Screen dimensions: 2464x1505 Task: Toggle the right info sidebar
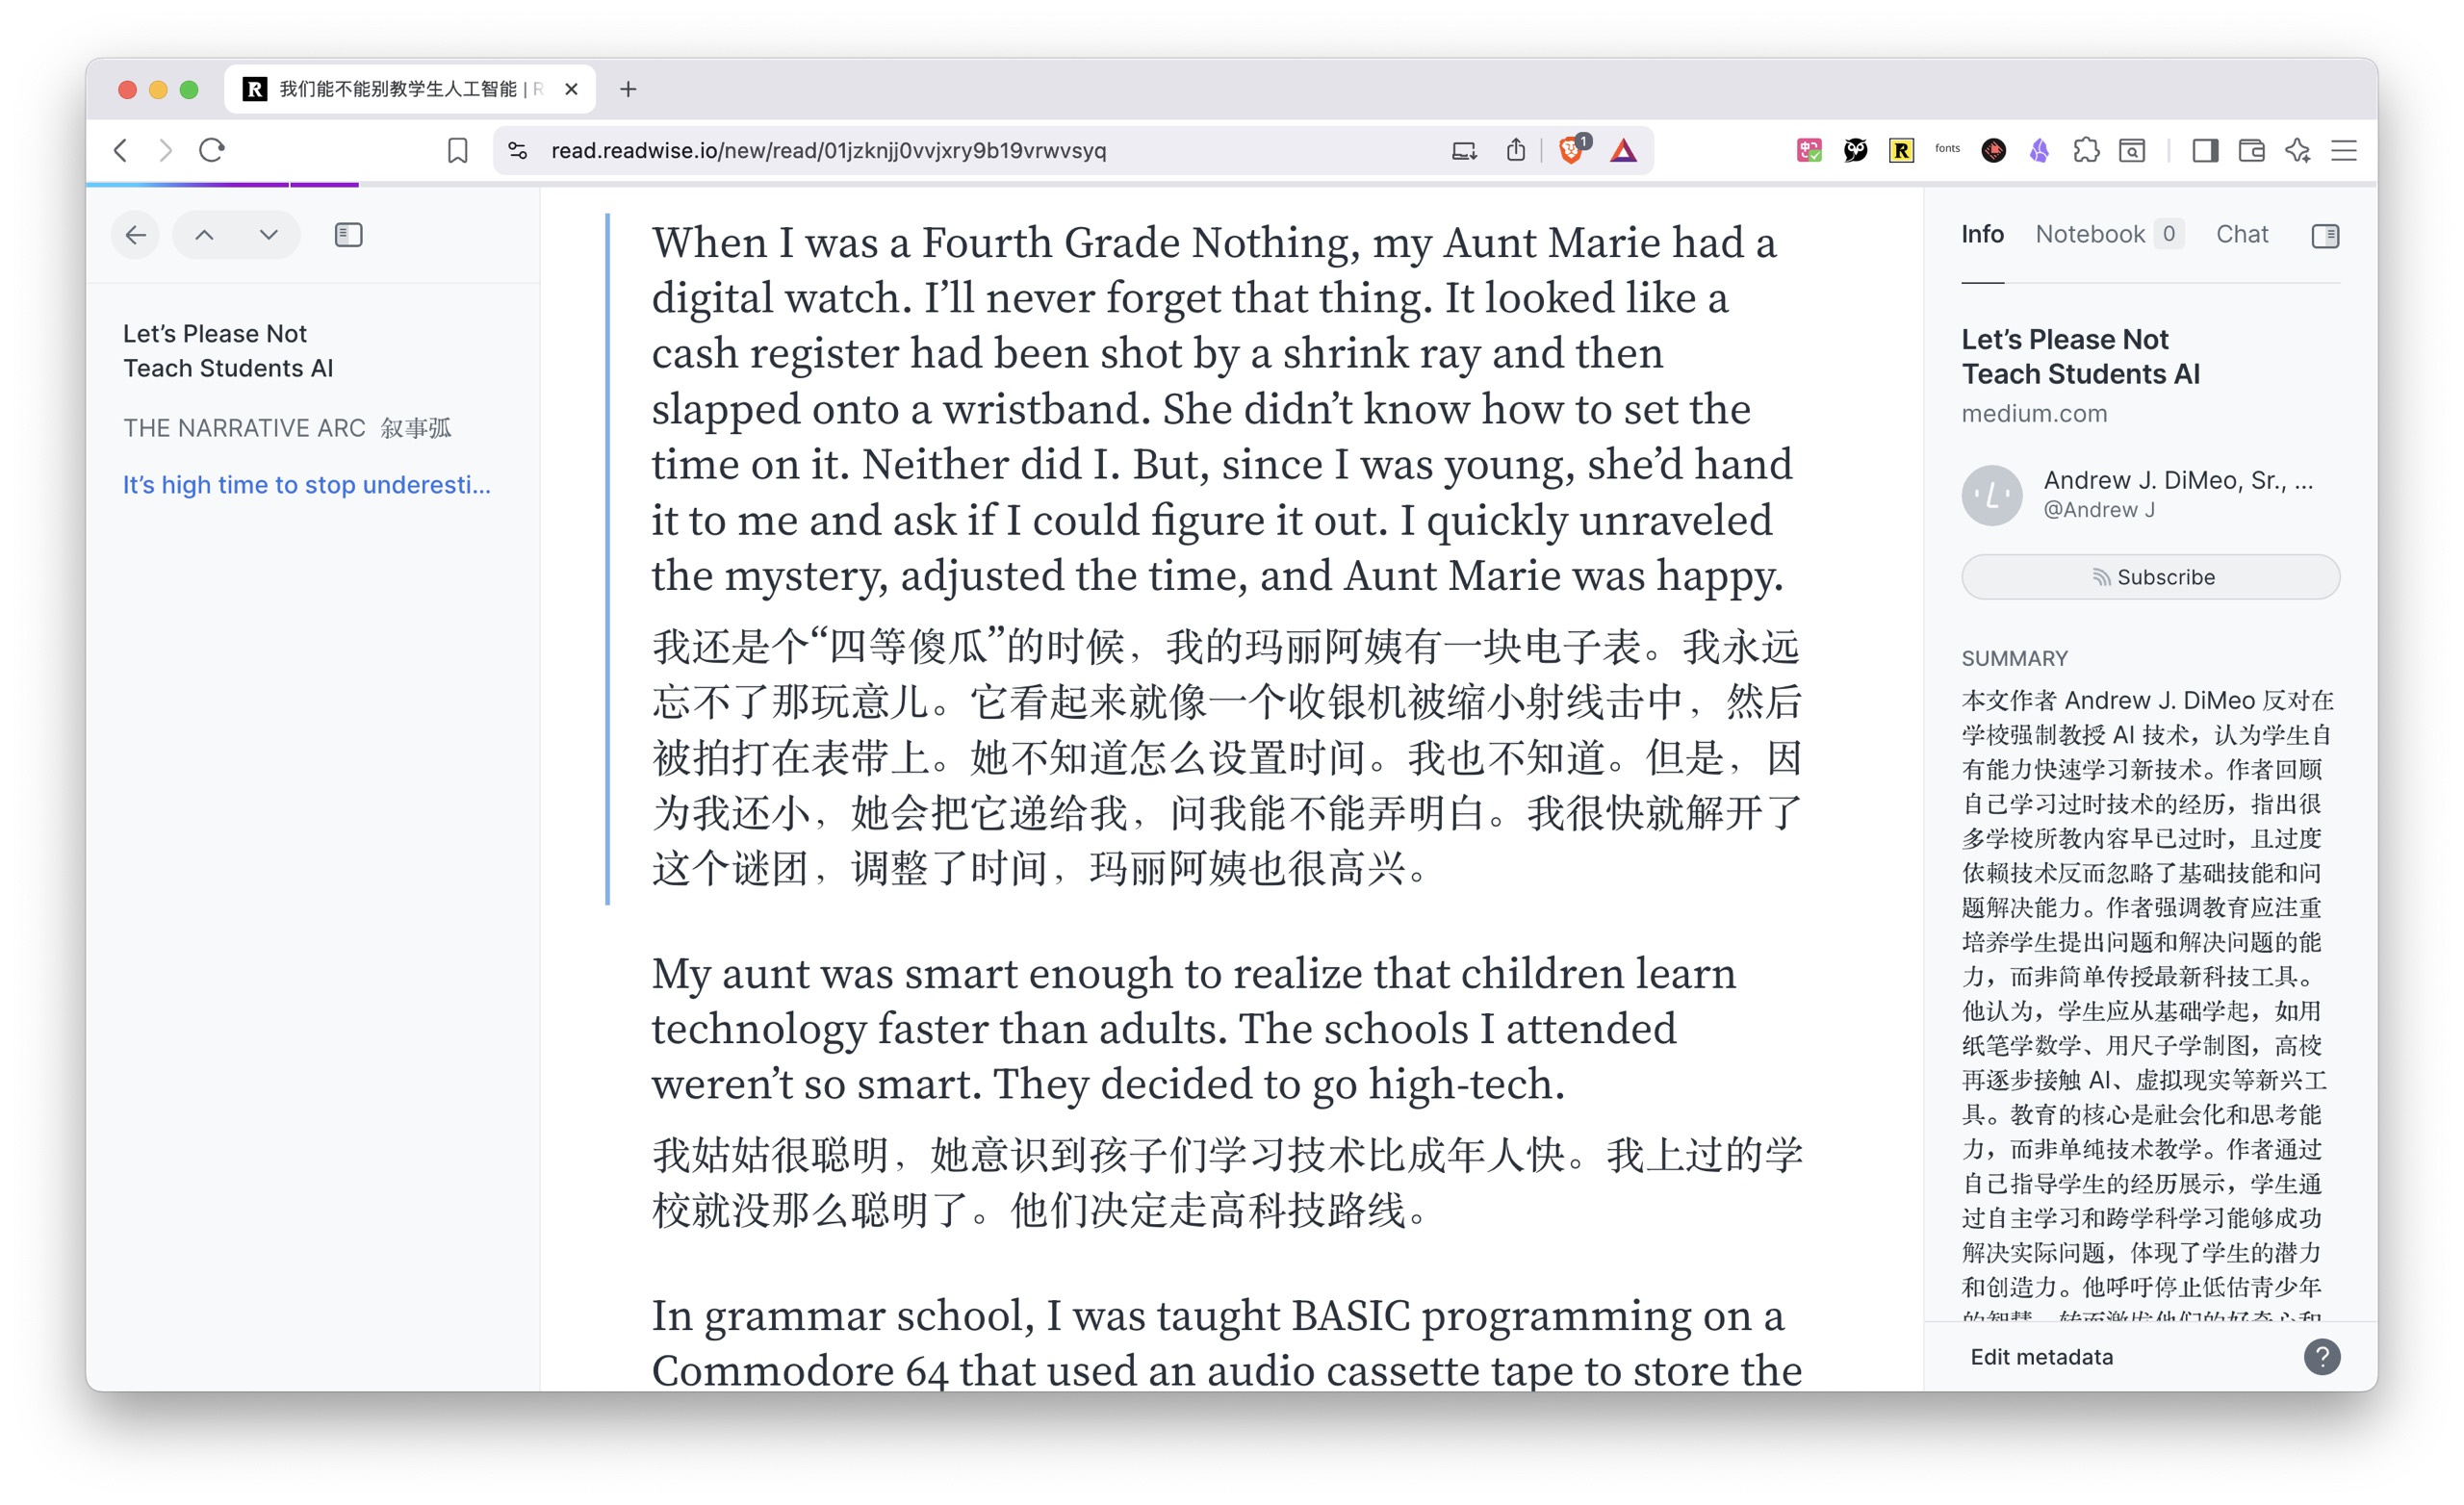coord(2325,236)
